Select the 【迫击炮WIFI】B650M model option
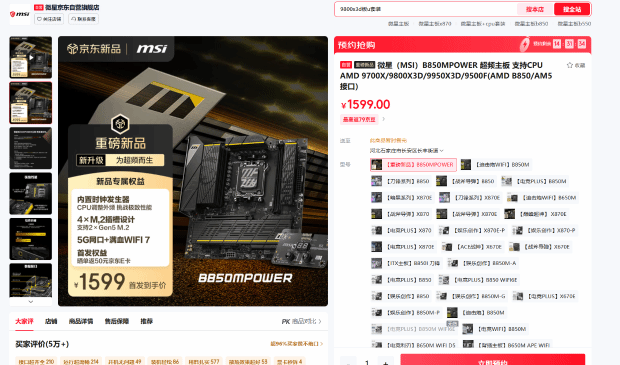Image resolution: width=620 pixels, height=365 pixels. [x=542, y=197]
